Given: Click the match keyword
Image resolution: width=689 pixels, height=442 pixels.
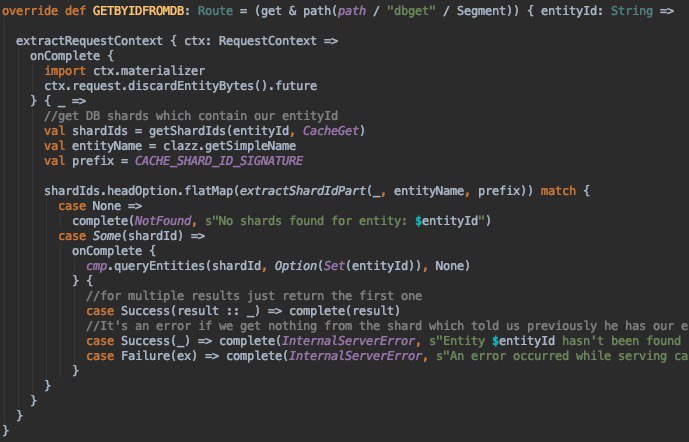Looking at the screenshot, I should [558, 191].
